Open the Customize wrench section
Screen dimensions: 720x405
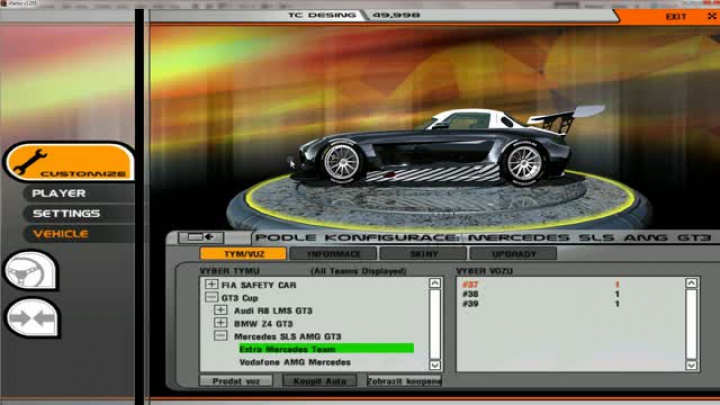click(70, 162)
